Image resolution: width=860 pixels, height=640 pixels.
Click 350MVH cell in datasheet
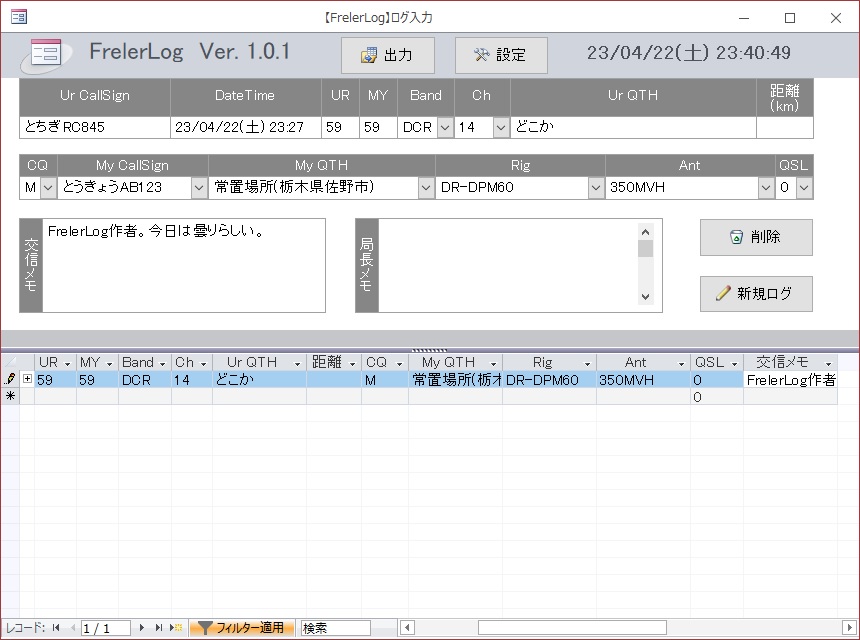pos(643,380)
